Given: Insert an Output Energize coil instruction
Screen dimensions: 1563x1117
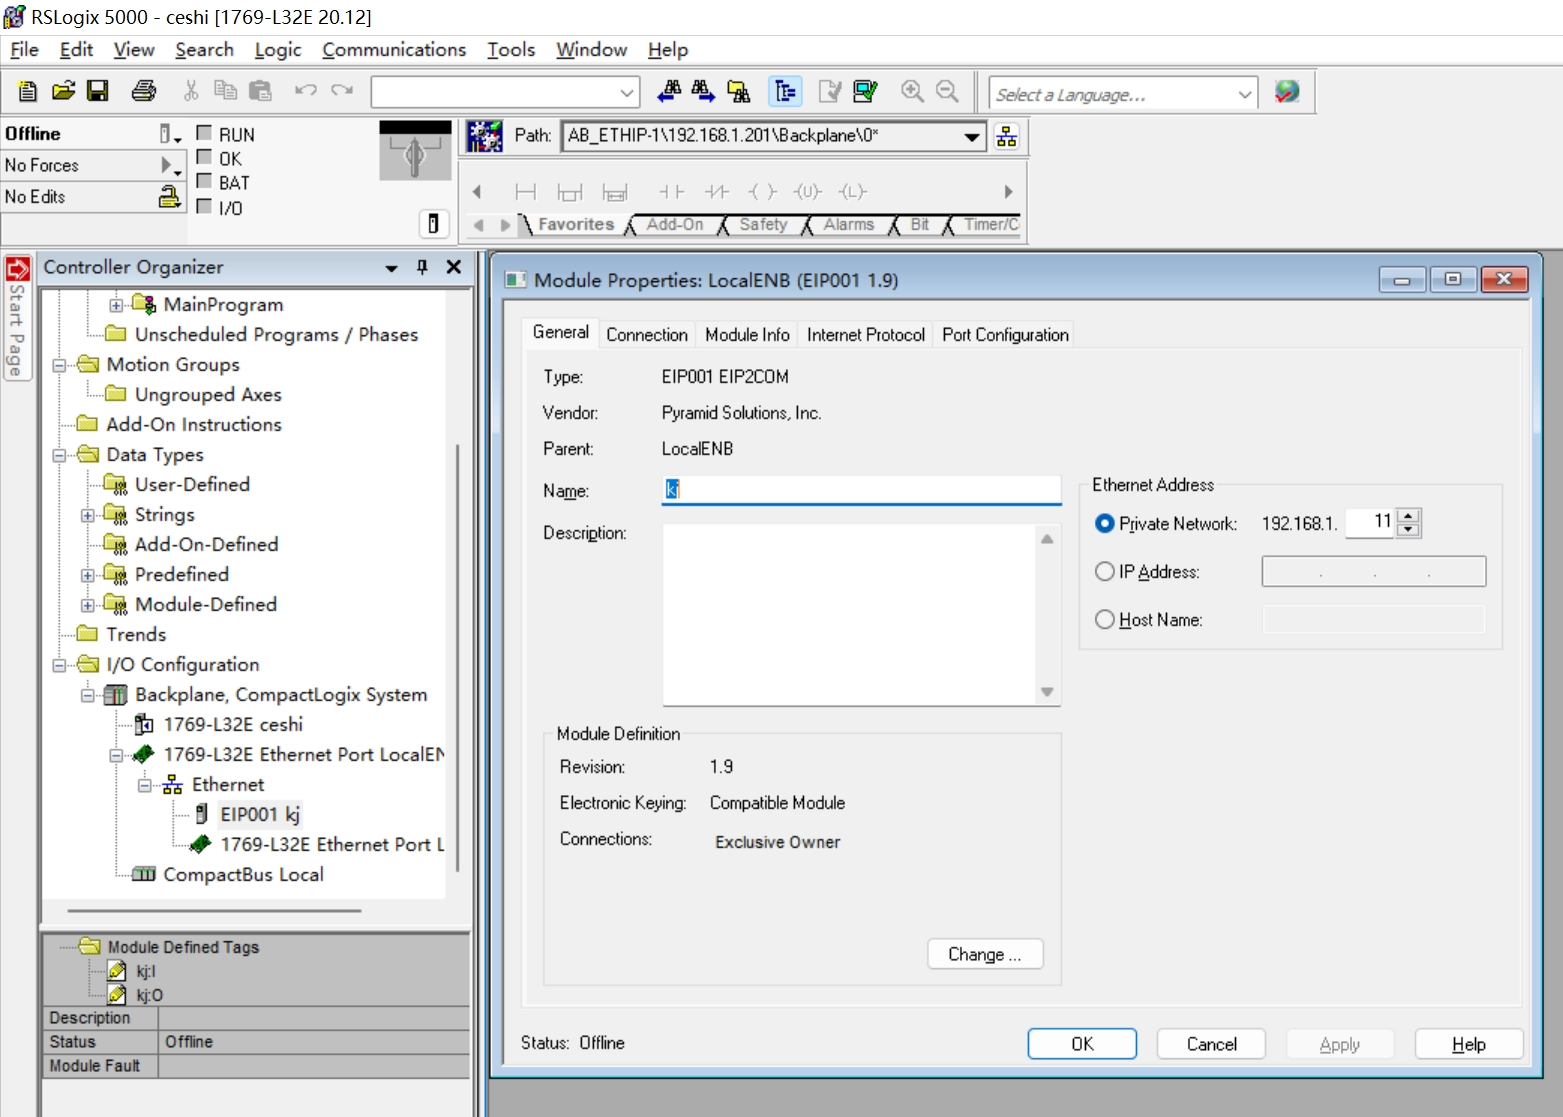Looking at the screenshot, I should [x=762, y=192].
